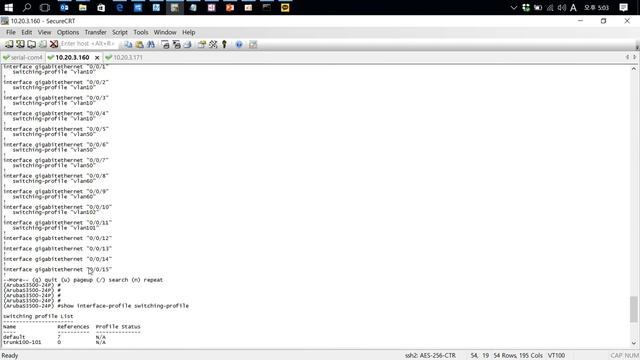Open the Window menu
Image resolution: width=640 pixels, height=360 pixels.
click(x=165, y=32)
